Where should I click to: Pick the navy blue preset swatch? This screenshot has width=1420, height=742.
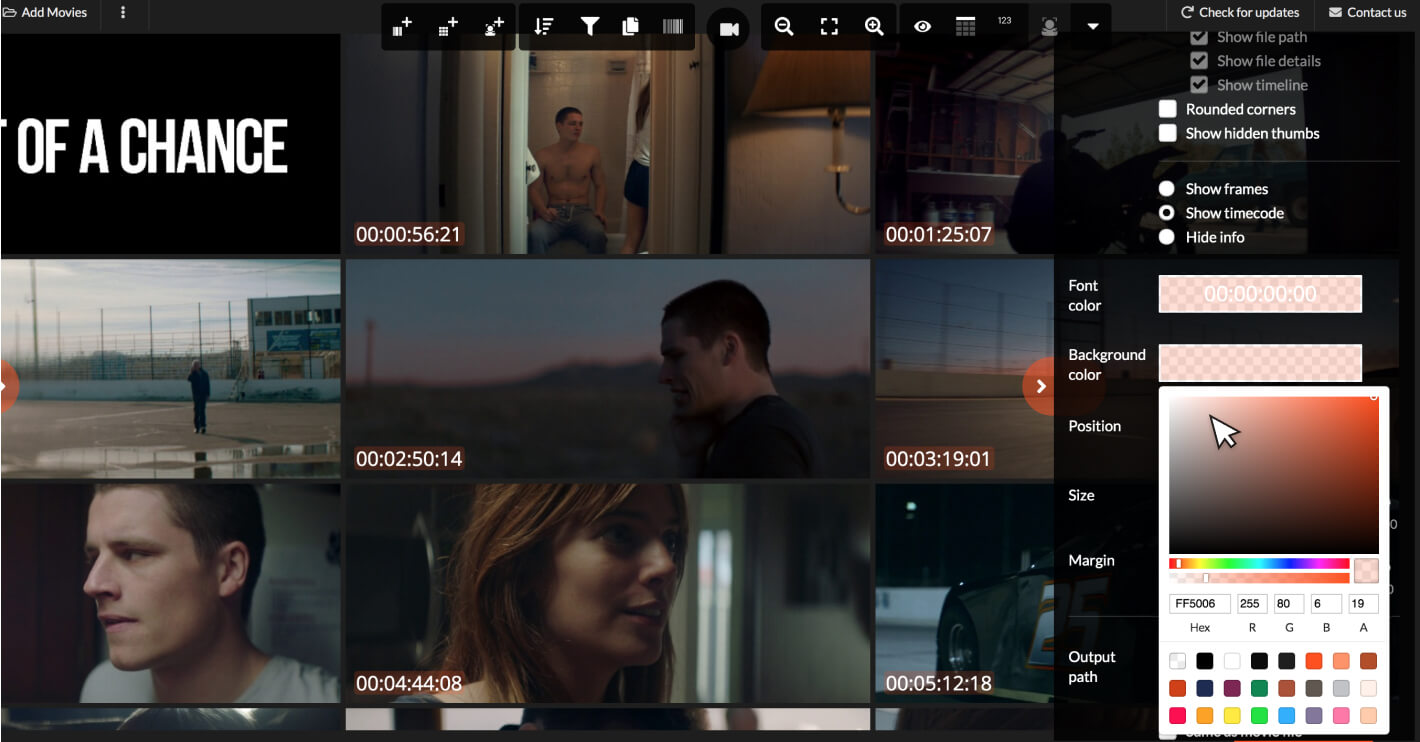coord(1205,688)
